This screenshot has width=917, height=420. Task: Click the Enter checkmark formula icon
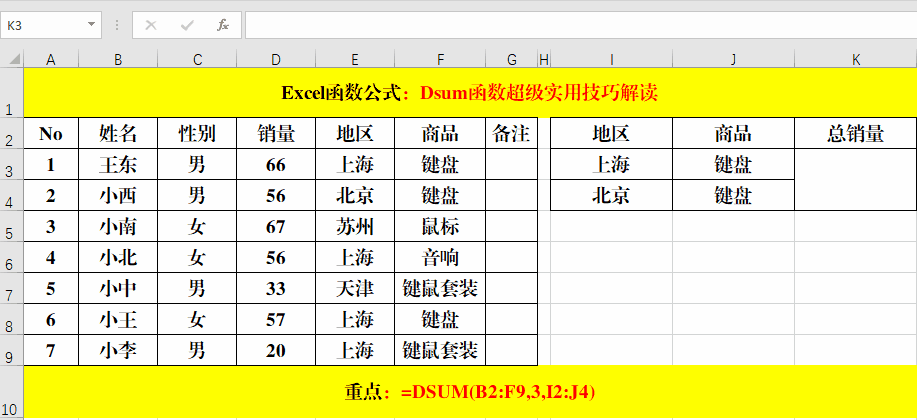187,25
